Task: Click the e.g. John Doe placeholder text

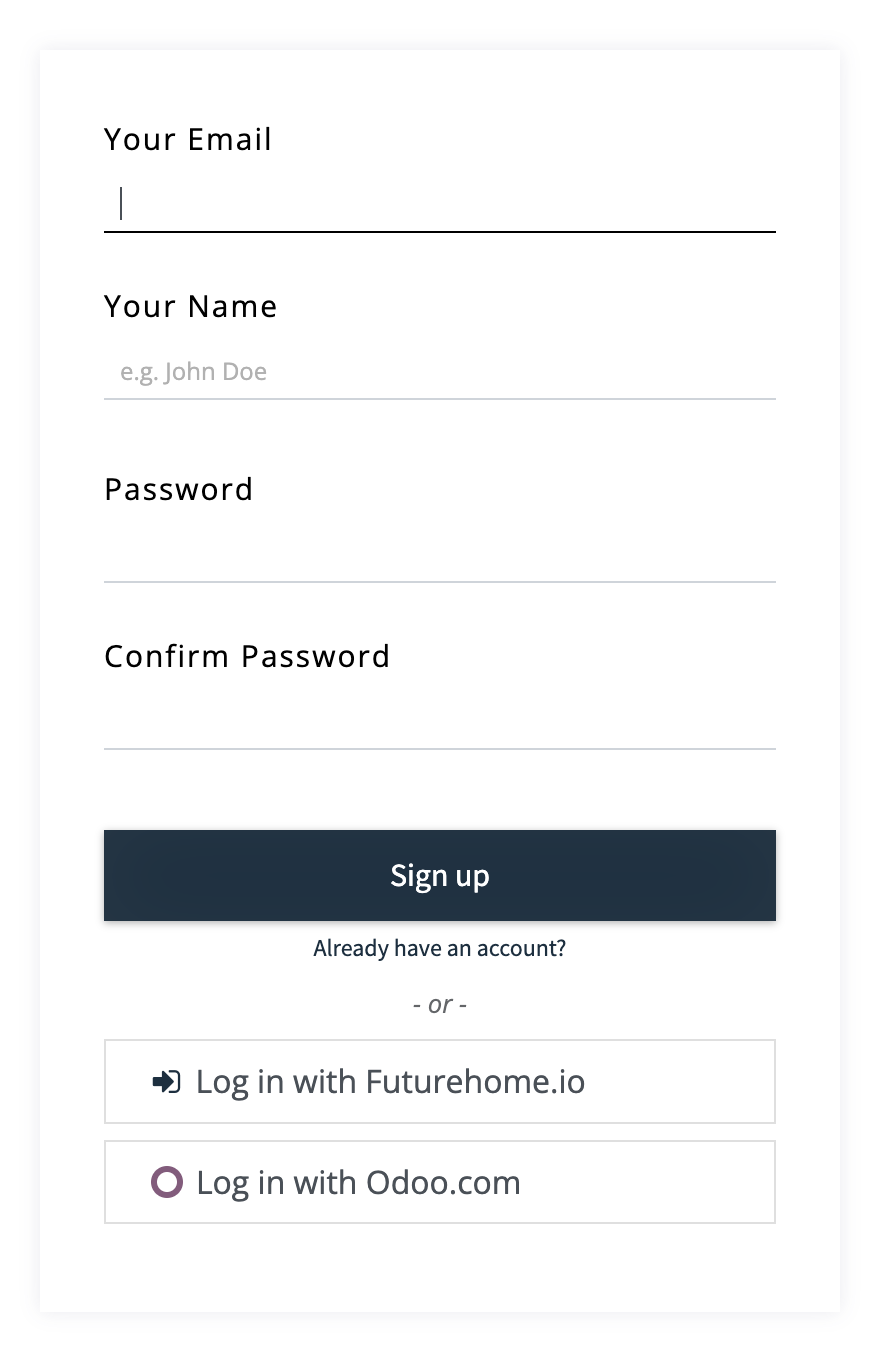Action: click(x=194, y=372)
